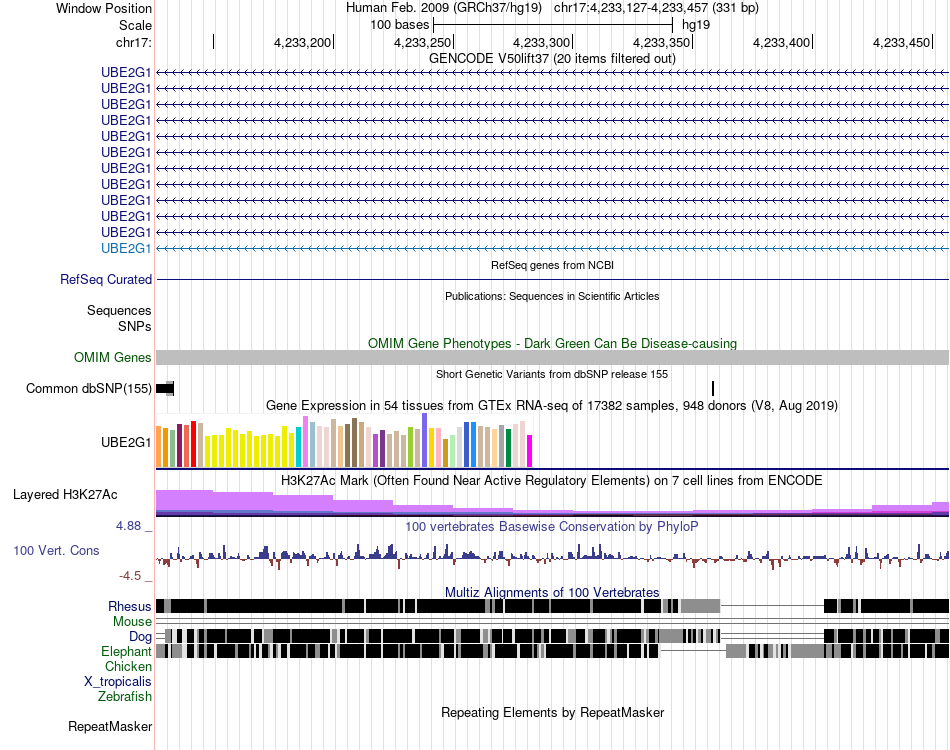950x750 pixels.
Task: Open 100 vertebrates Basewise Conservation by PhyloP title
Action: (x=552, y=526)
